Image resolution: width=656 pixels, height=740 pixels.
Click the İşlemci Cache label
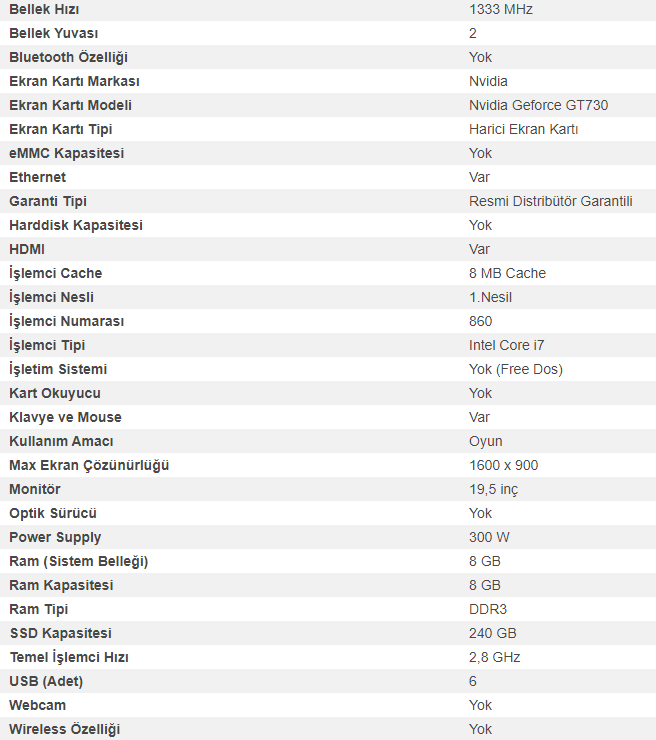click(55, 273)
